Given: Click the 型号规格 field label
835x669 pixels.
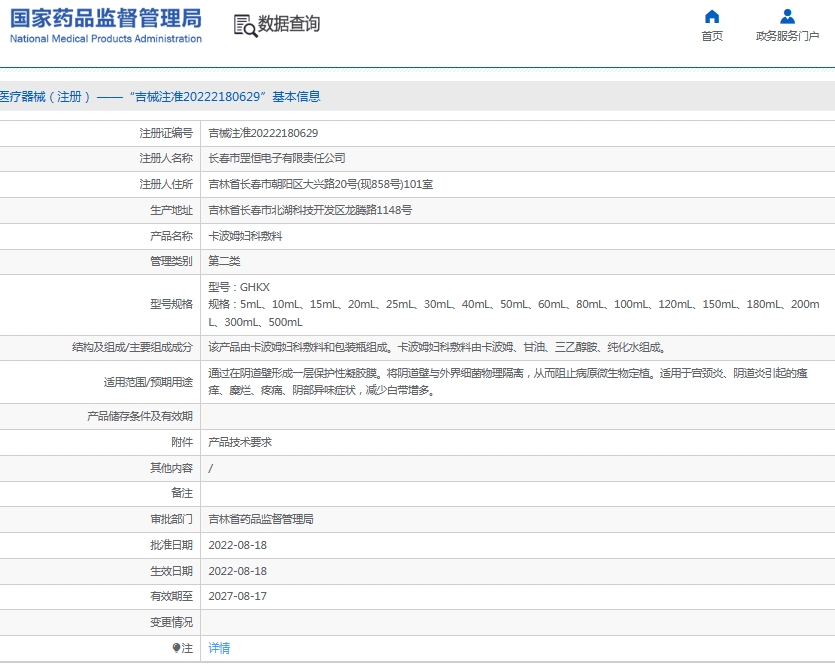Looking at the screenshot, I should pyautogui.click(x=171, y=304).
